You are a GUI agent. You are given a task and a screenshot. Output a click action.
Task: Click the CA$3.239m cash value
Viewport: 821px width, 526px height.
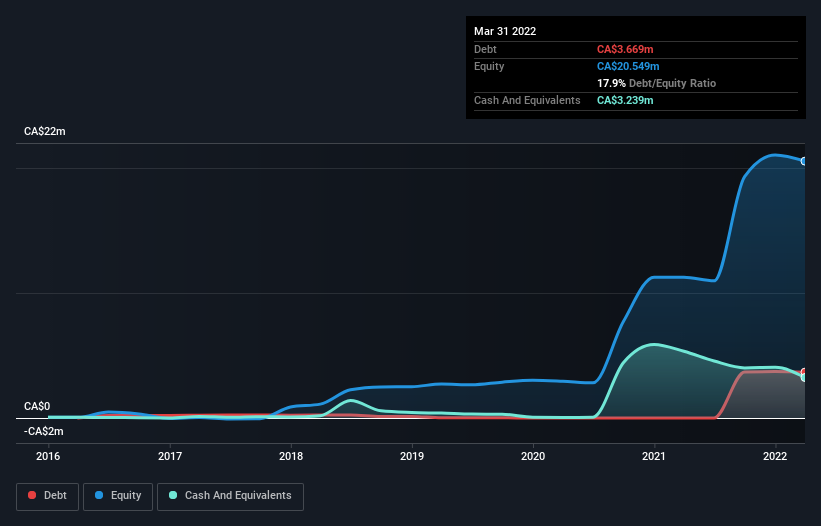tap(625, 100)
